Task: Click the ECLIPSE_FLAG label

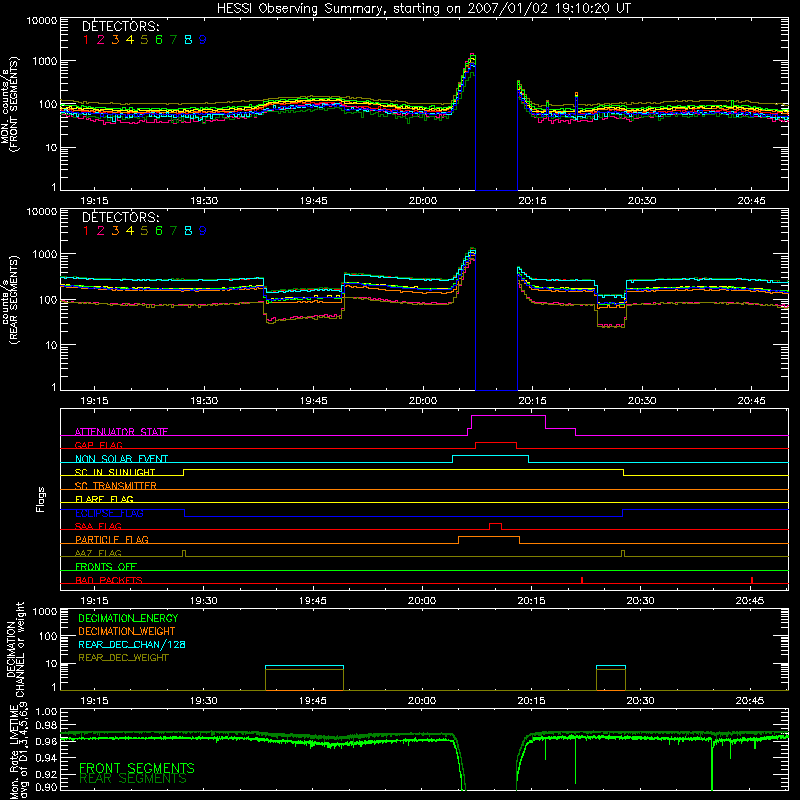Action: [x=109, y=513]
